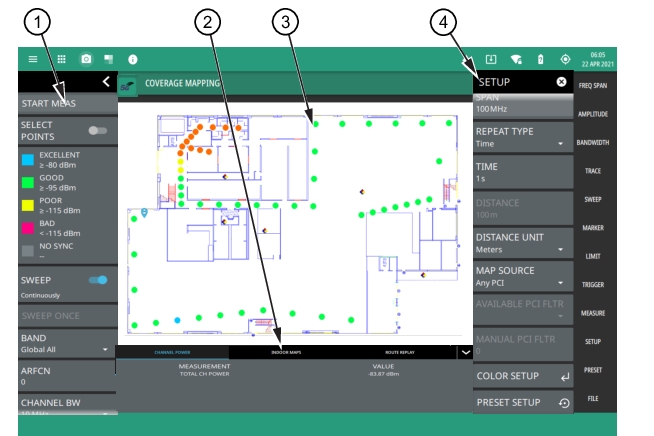Image resolution: width=654 pixels, height=436 pixels.
Task: Click the GPS location target icon
Action: (x=565, y=60)
